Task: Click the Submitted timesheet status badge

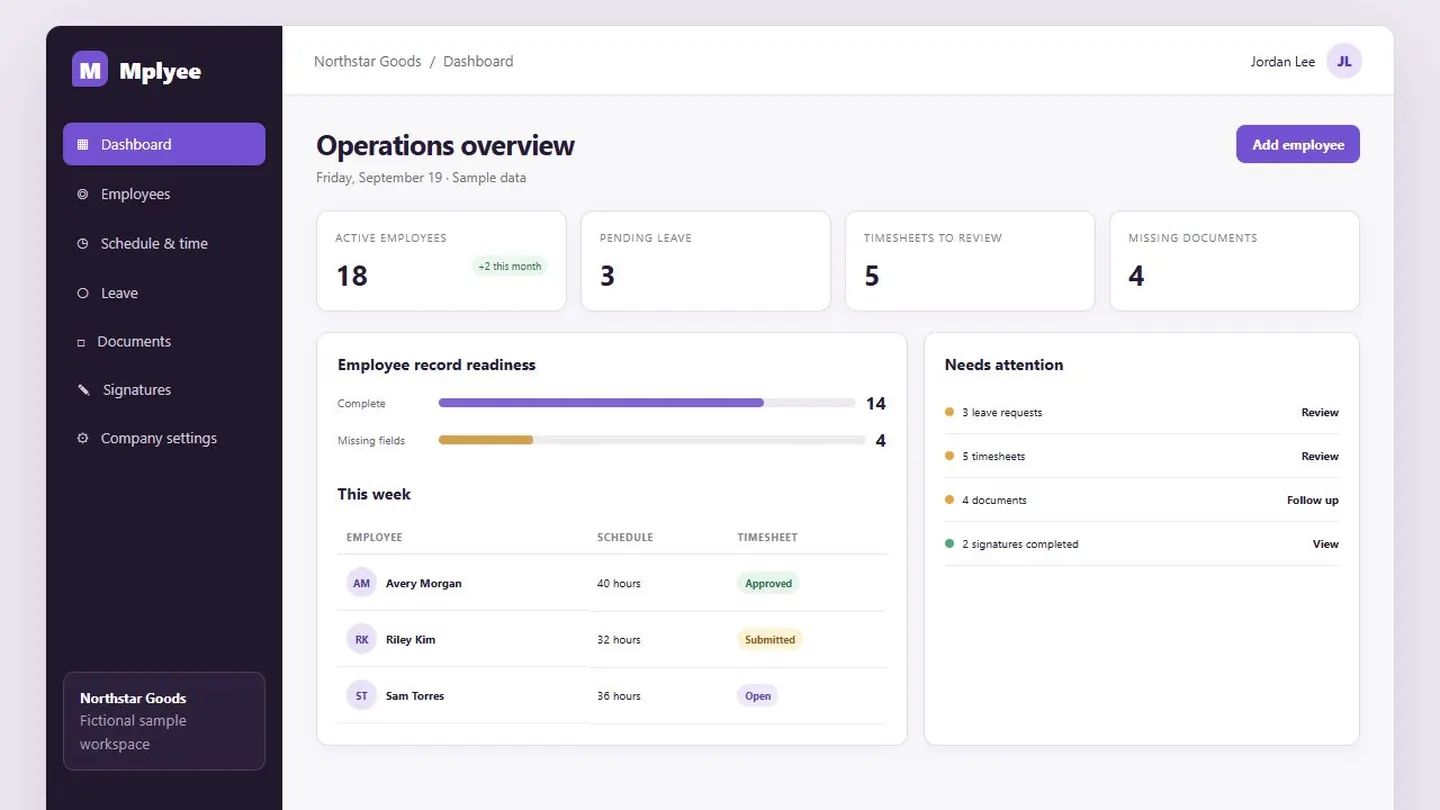Action: (770, 639)
